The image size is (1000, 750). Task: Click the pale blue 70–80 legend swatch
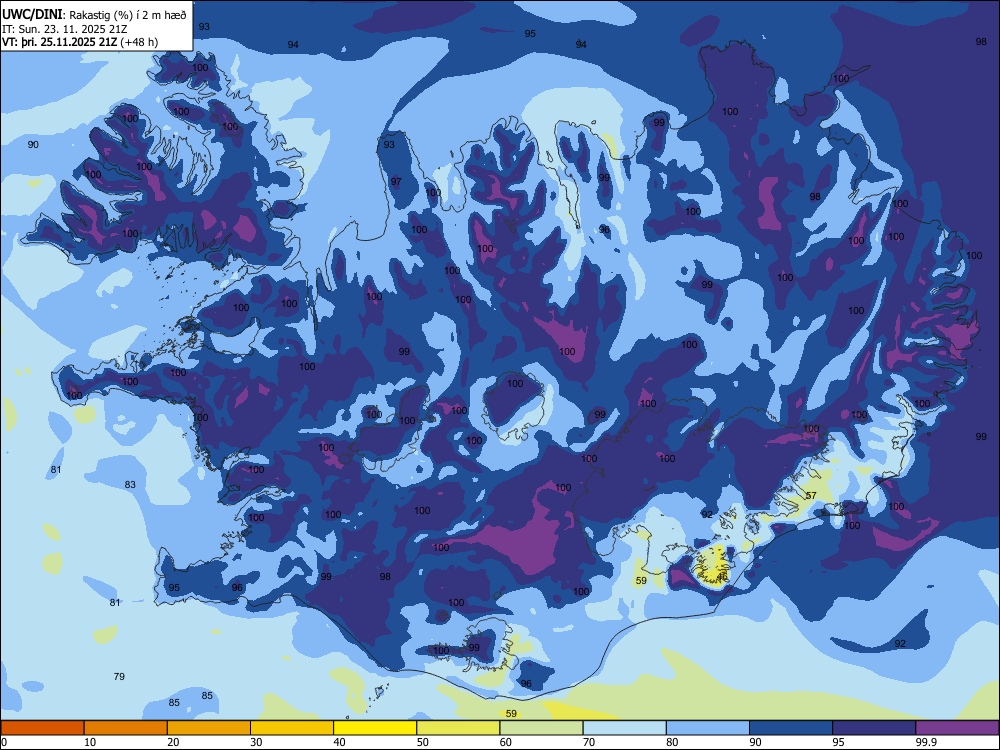[624, 728]
